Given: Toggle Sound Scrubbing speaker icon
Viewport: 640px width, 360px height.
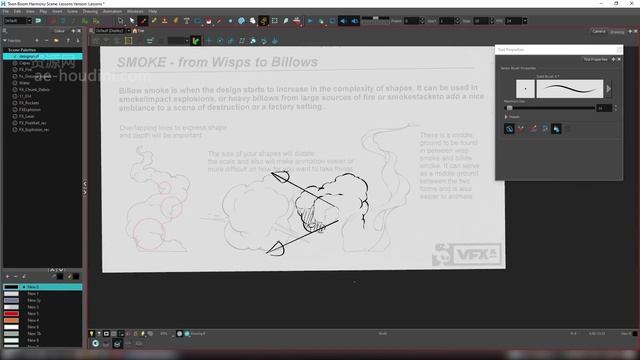Looking at the screenshot, I should point(355,20).
